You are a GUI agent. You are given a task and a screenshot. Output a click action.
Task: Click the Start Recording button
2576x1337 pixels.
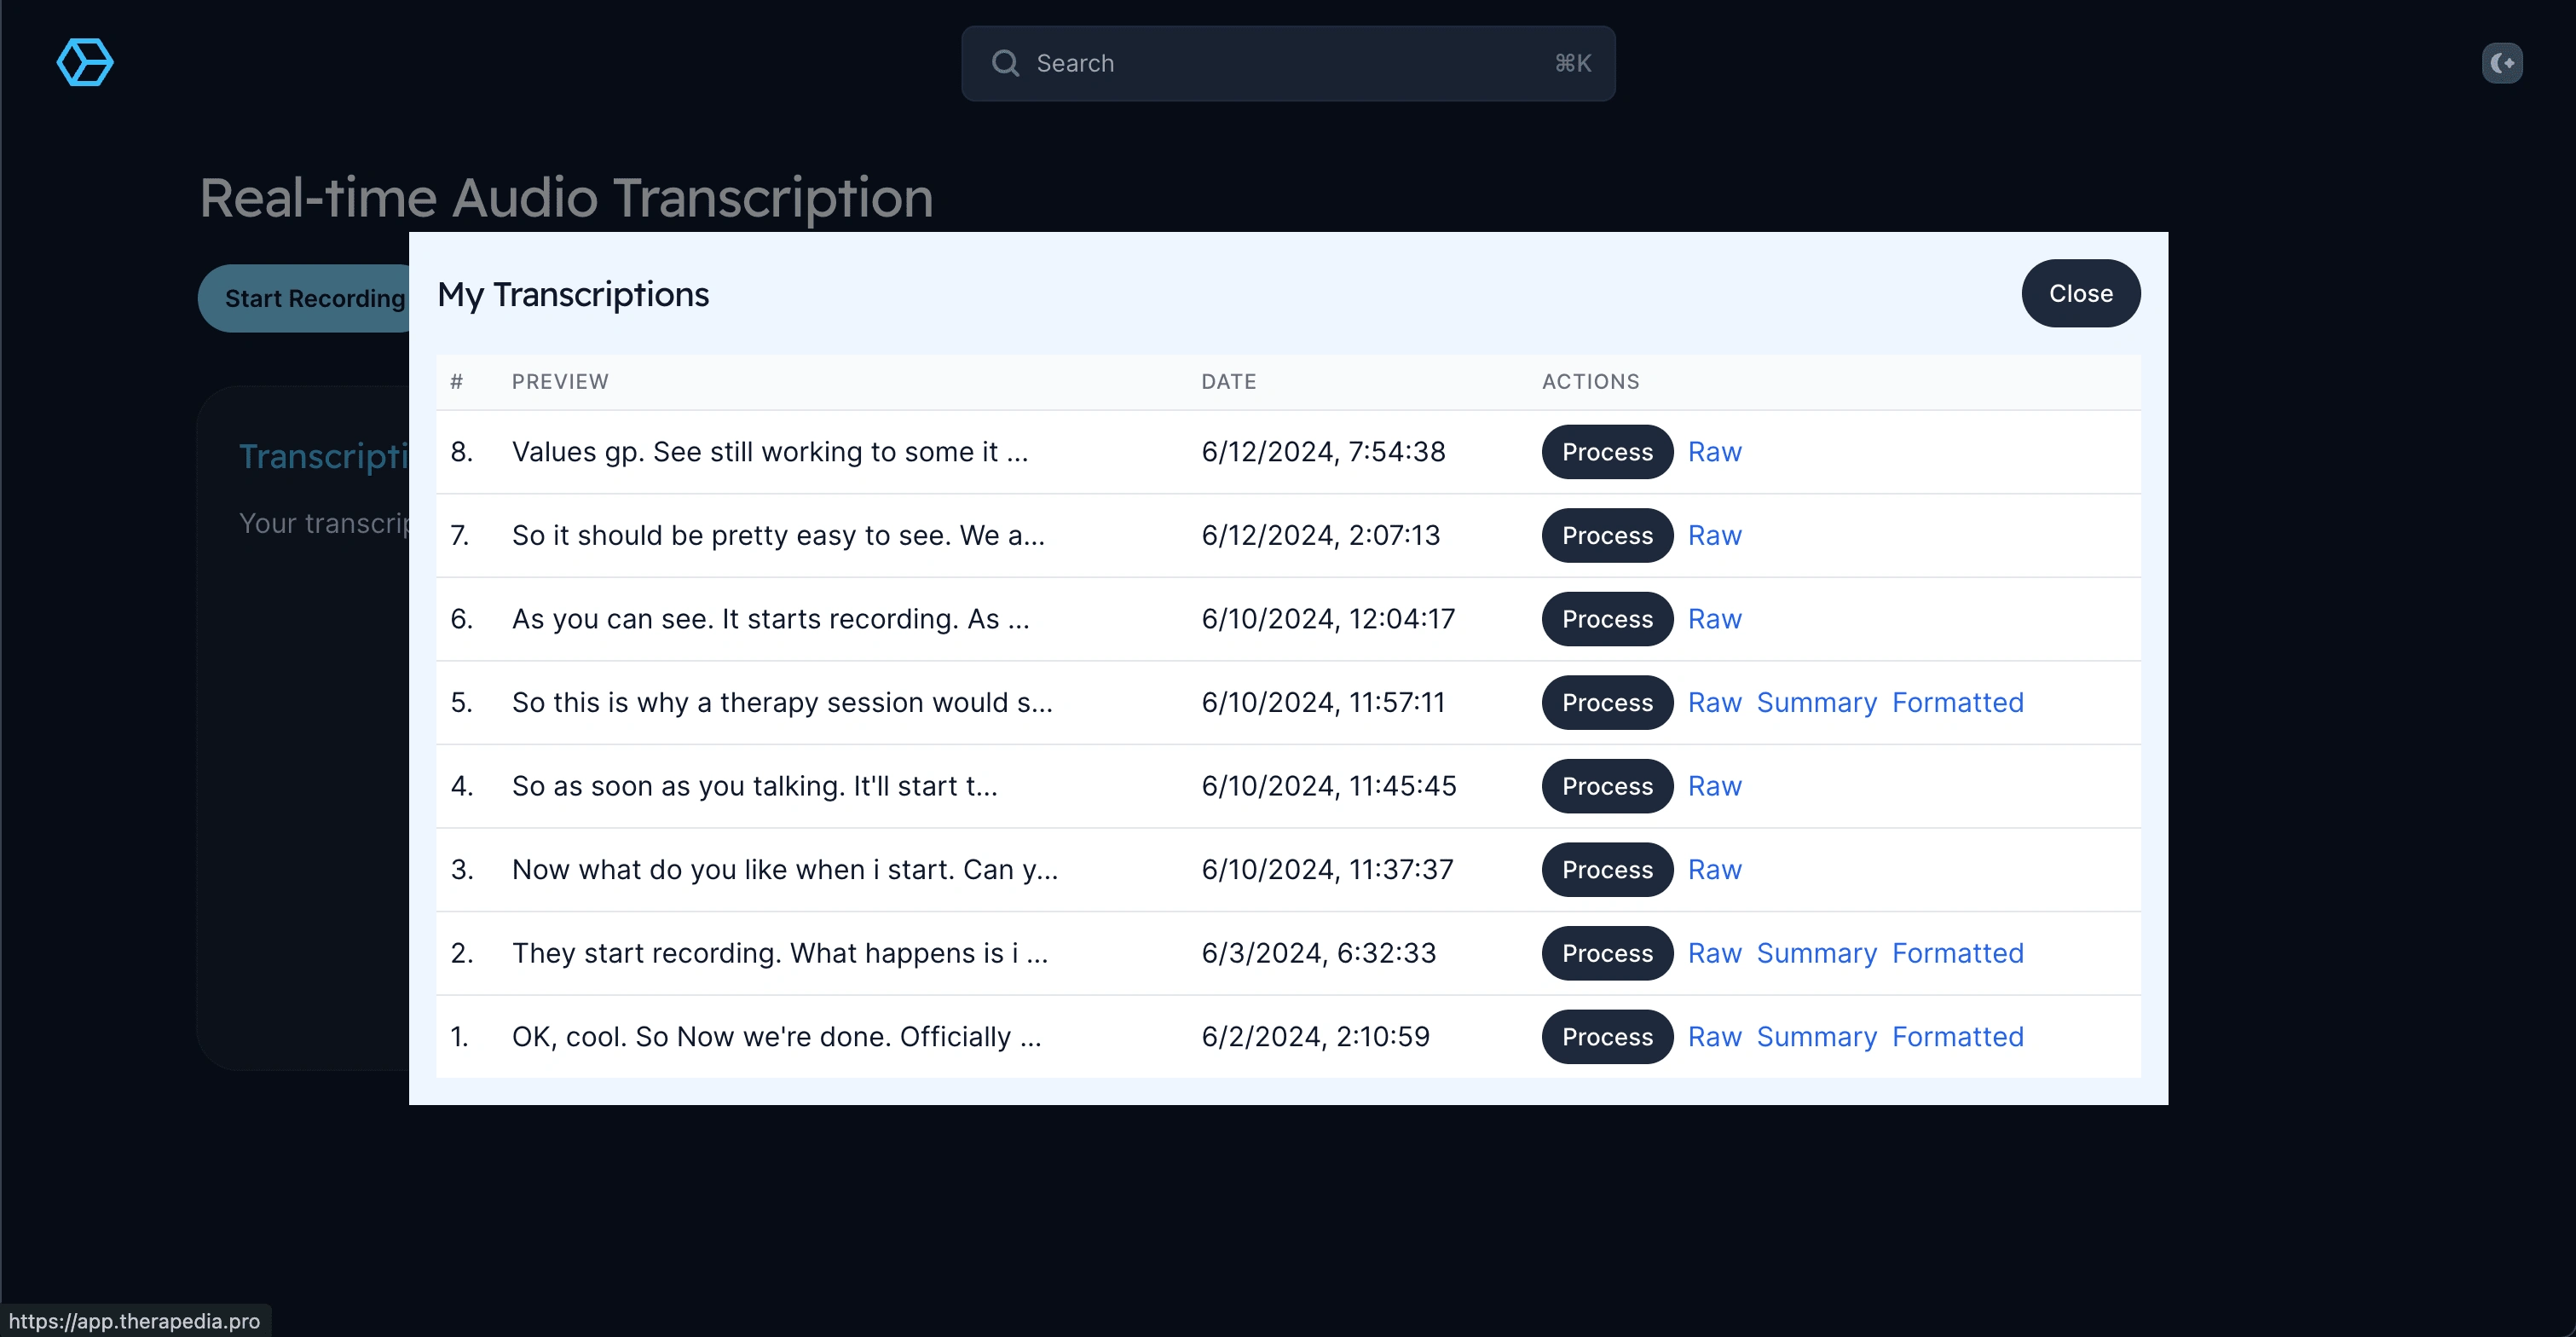(305, 298)
